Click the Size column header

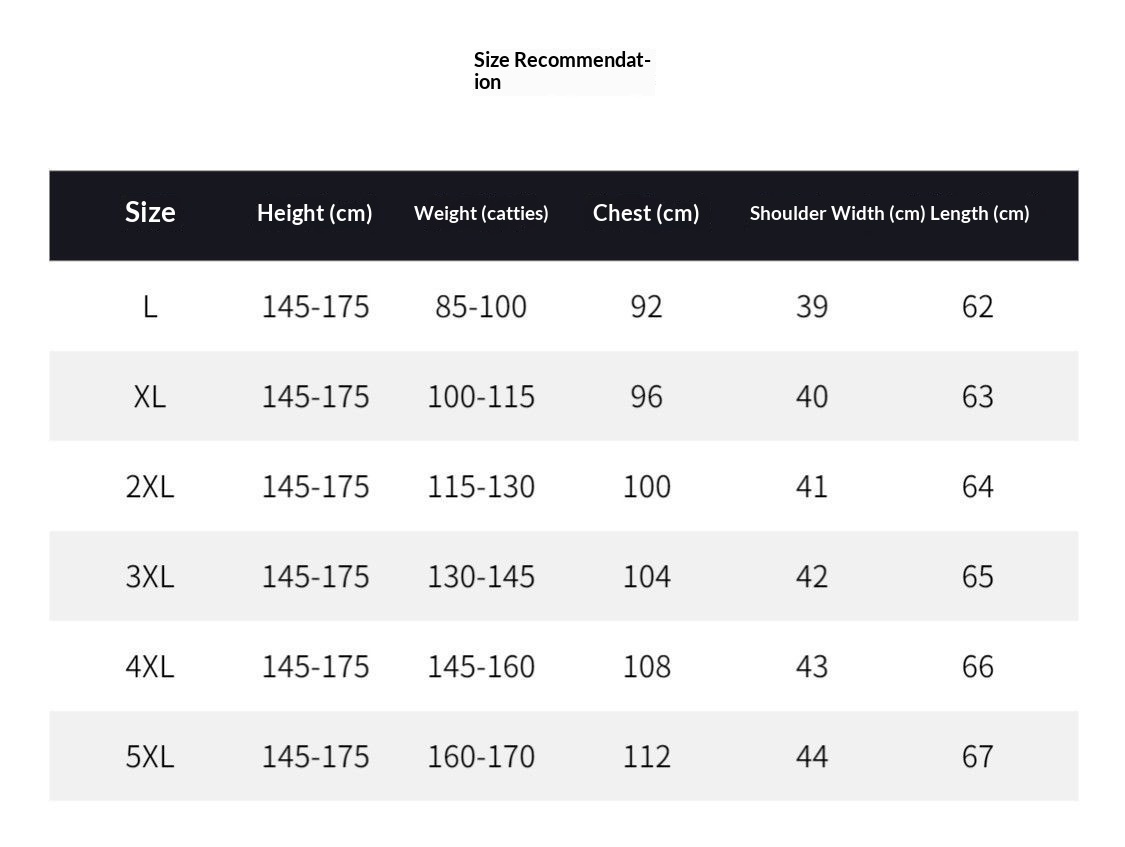tap(150, 212)
